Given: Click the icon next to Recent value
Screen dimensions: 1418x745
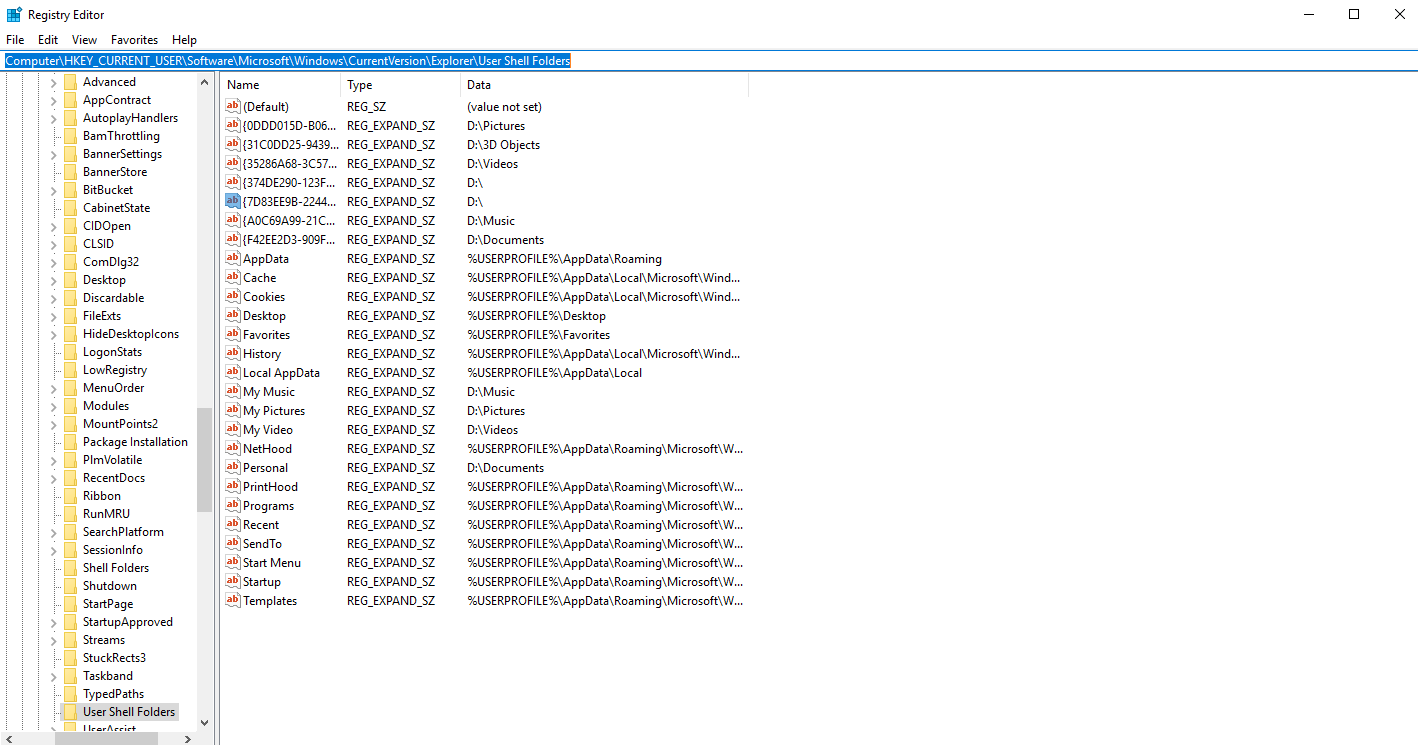Looking at the screenshot, I should (233, 524).
